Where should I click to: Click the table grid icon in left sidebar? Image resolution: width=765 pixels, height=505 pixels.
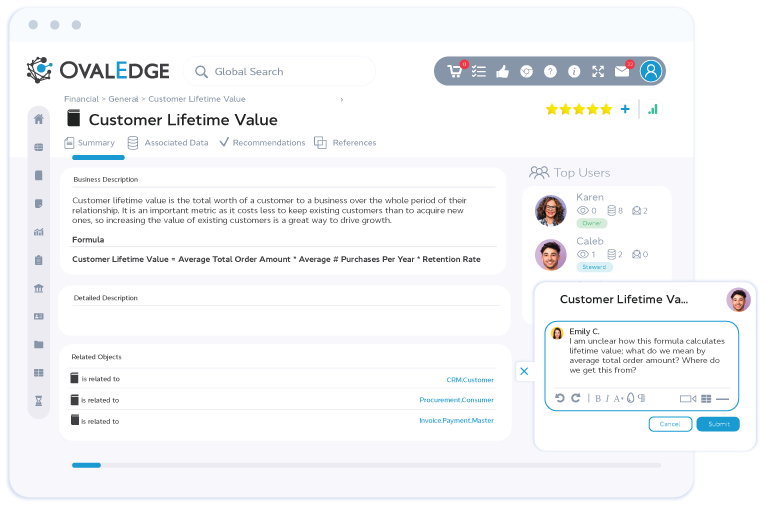pos(39,373)
